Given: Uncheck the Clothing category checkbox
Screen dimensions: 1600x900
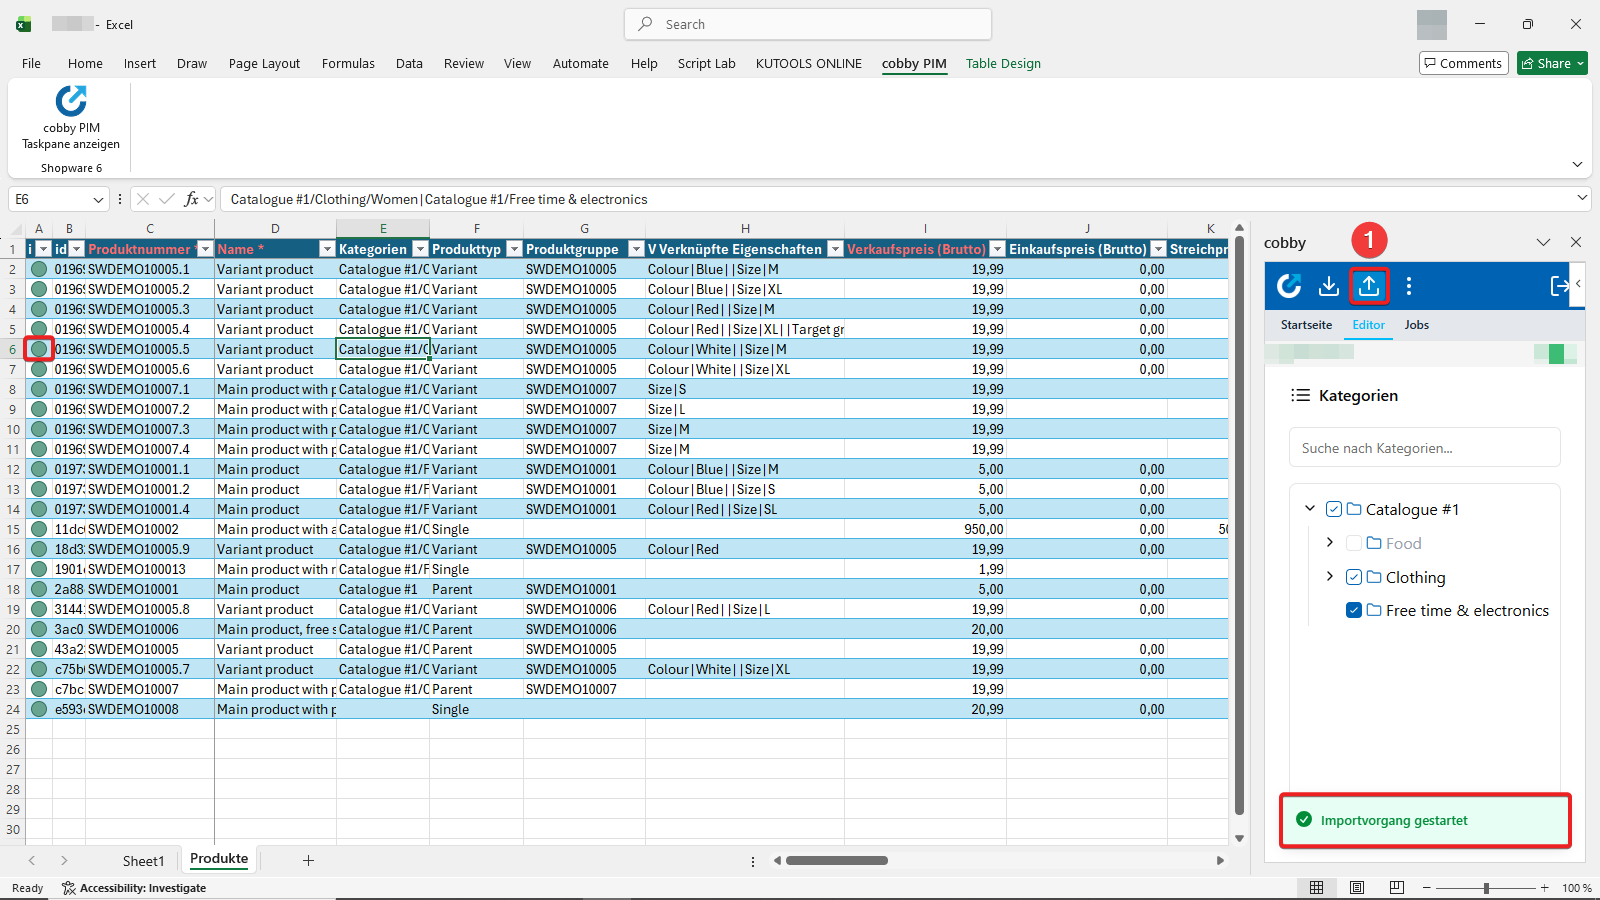Looking at the screenshot, I should [x=1354, y=577].
